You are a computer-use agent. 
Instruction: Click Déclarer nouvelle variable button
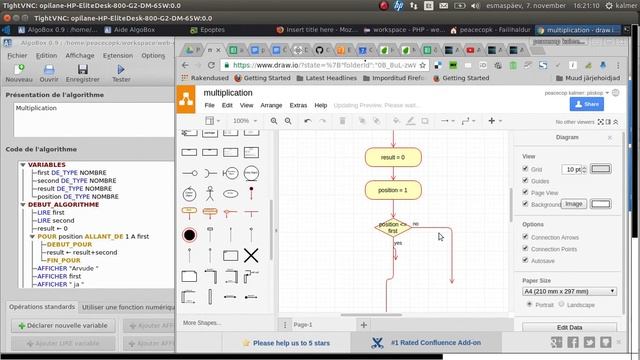[63, 326]
